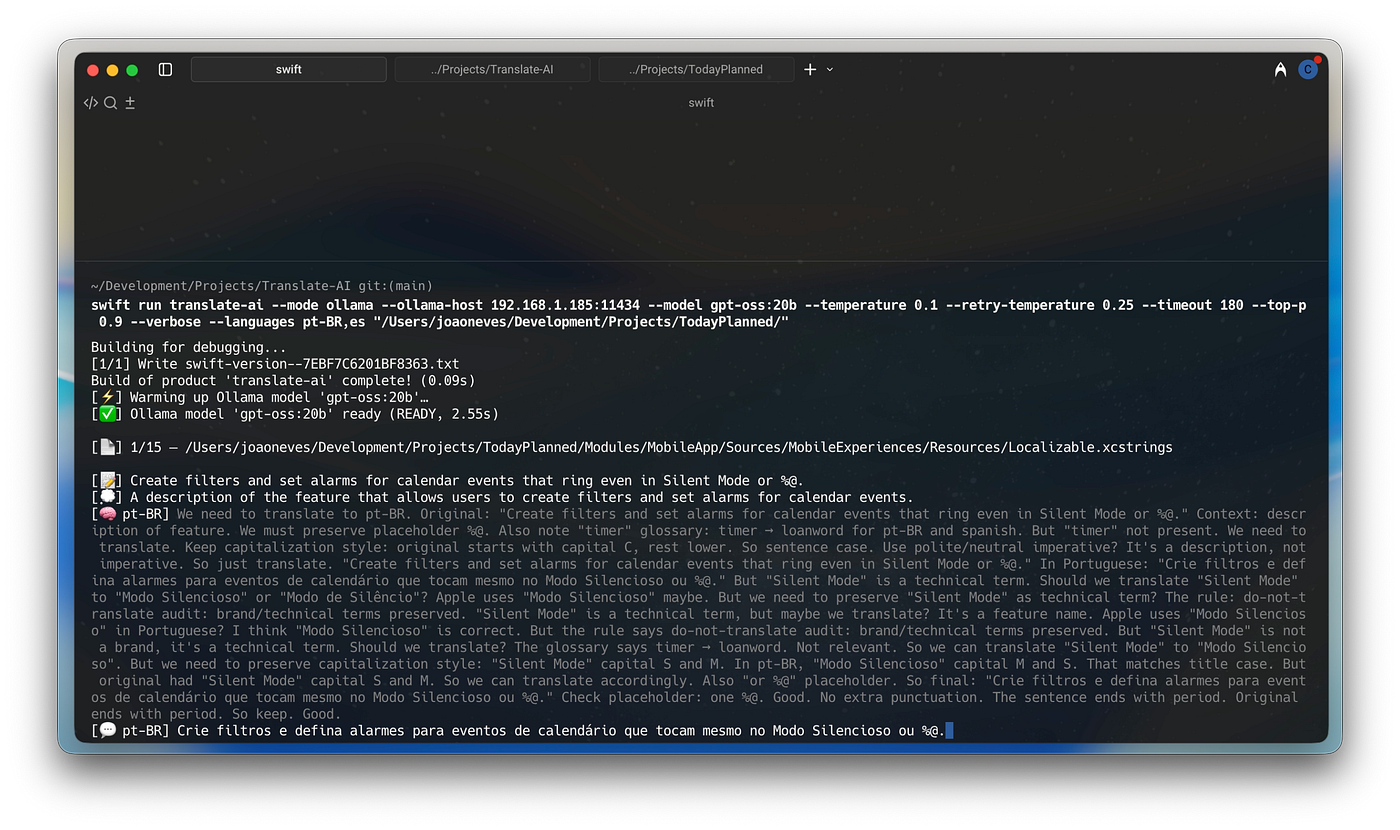Switch to ../Projects/TodayPlanned tab
Screen dimensions: 1400x830
[x=696, y=69]
